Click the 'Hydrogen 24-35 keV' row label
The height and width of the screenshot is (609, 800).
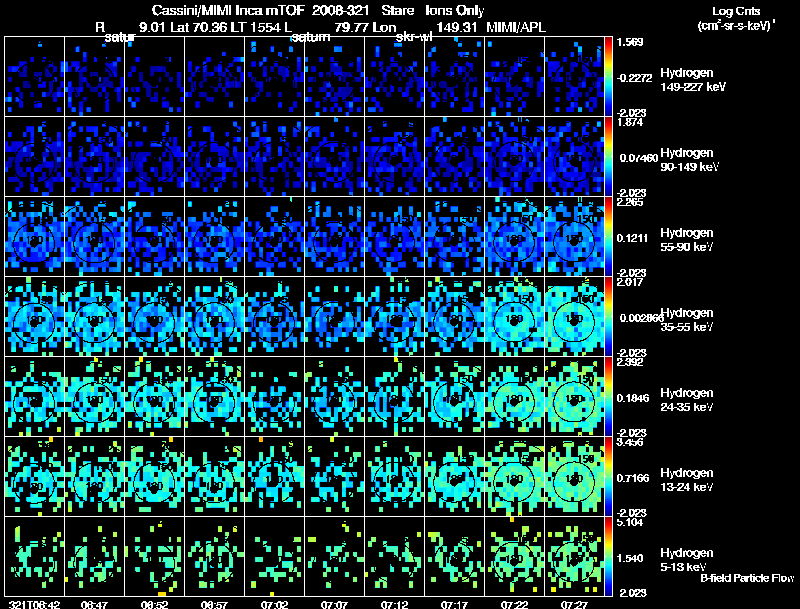click(687, 400)
